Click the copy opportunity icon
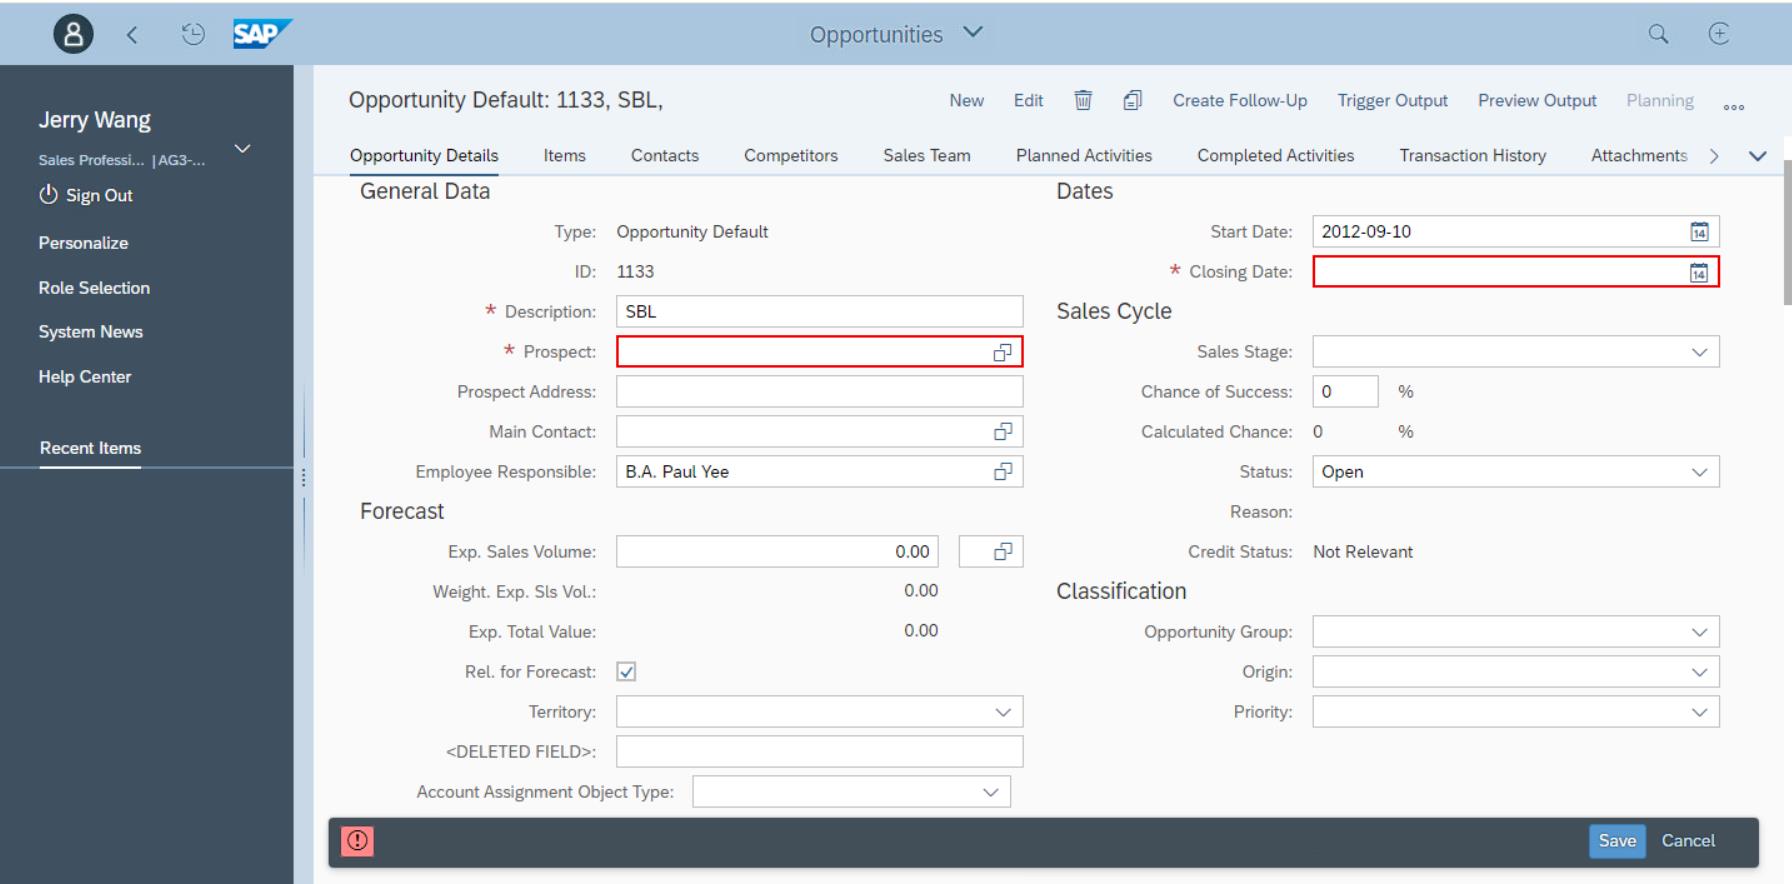The width and height of the screenshot is (1792, 884). click(x=1132, y=100)
